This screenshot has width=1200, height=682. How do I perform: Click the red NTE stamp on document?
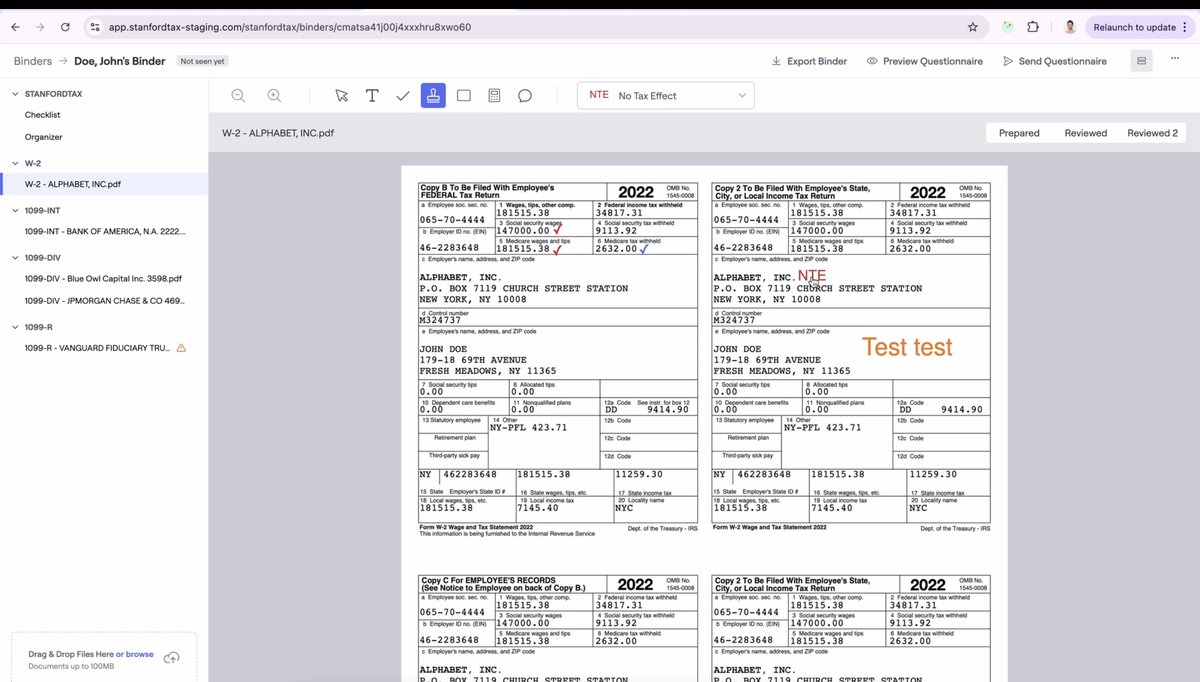[x=812, y=276]
